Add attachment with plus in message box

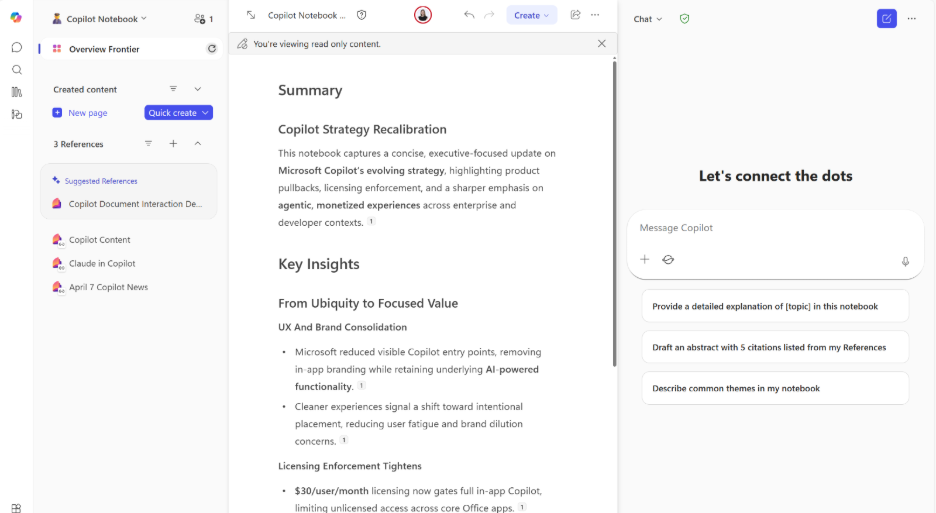click(645, 259)
